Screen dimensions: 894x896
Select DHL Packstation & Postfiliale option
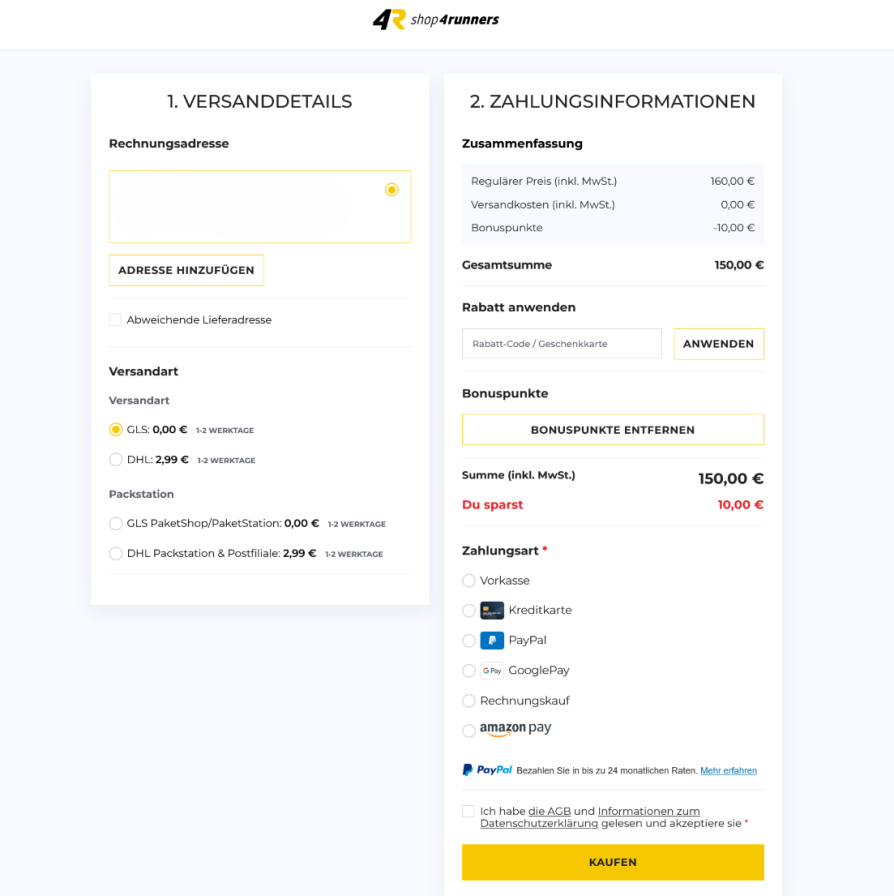(x=115, y=553)
